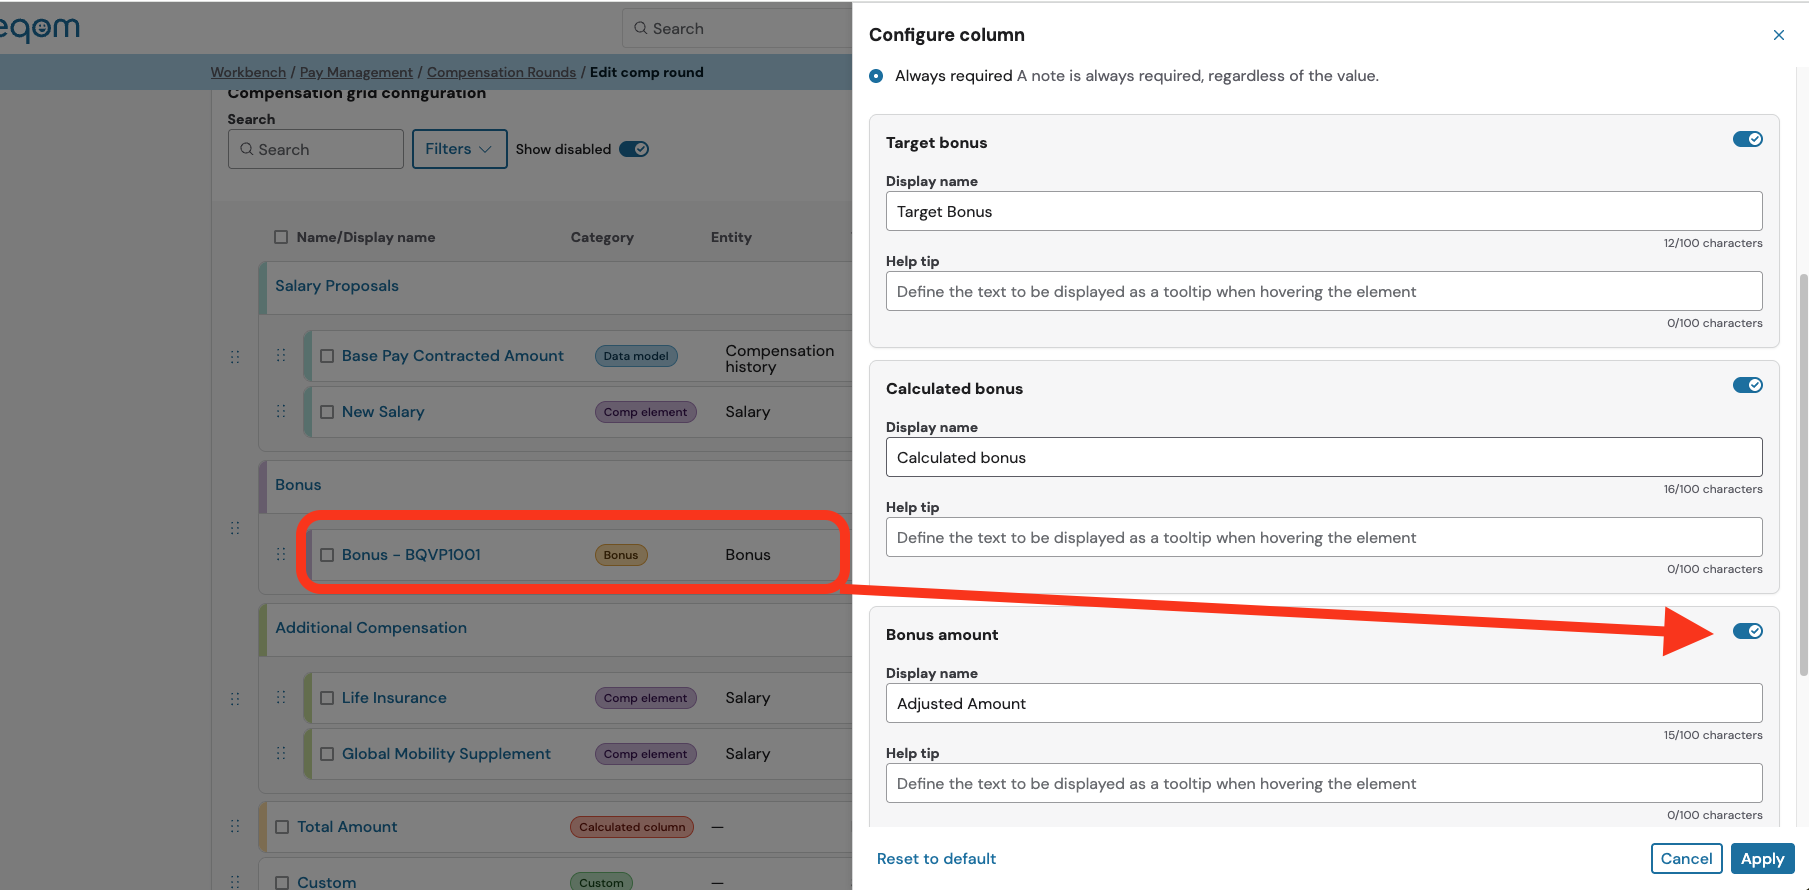This screenshot has height=890, width=1809.
Task: Open Compensation Rounds breadcrumb link
Action: 501,72
